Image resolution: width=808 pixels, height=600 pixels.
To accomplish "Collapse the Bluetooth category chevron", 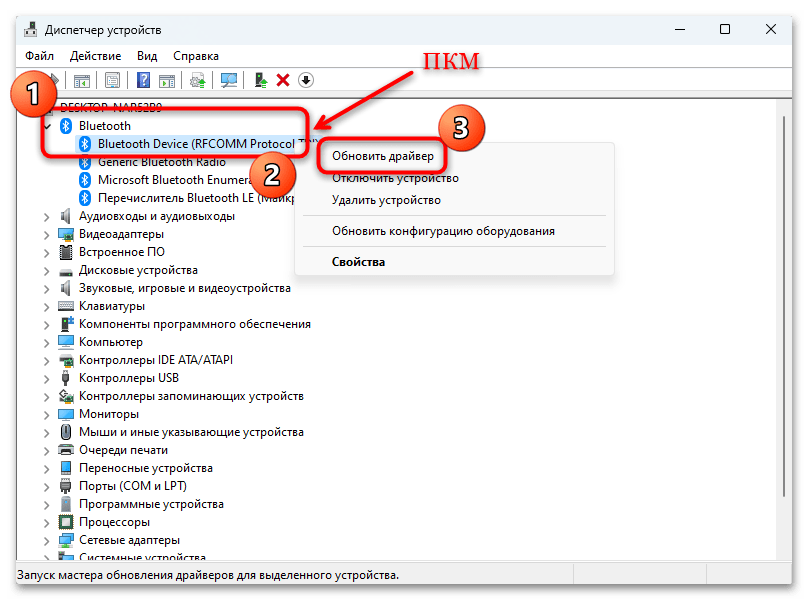I will 47,126.
